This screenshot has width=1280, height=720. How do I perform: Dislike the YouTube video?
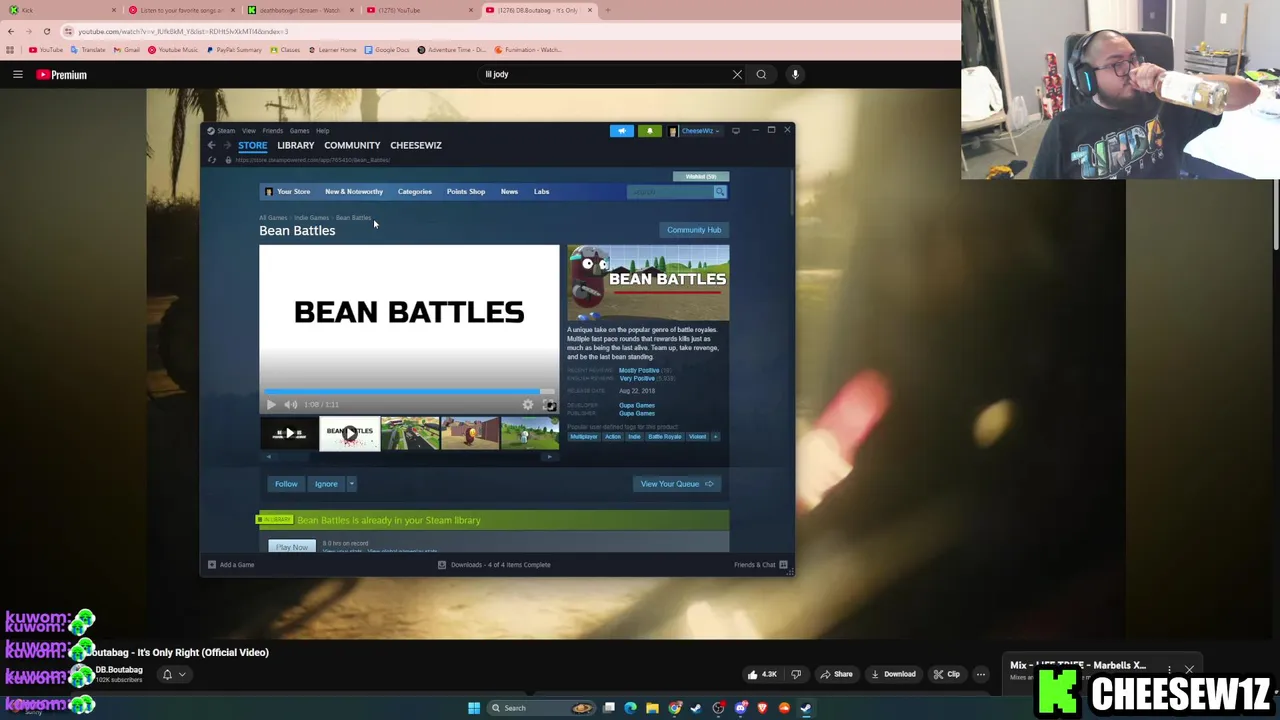tap(796, 675)
